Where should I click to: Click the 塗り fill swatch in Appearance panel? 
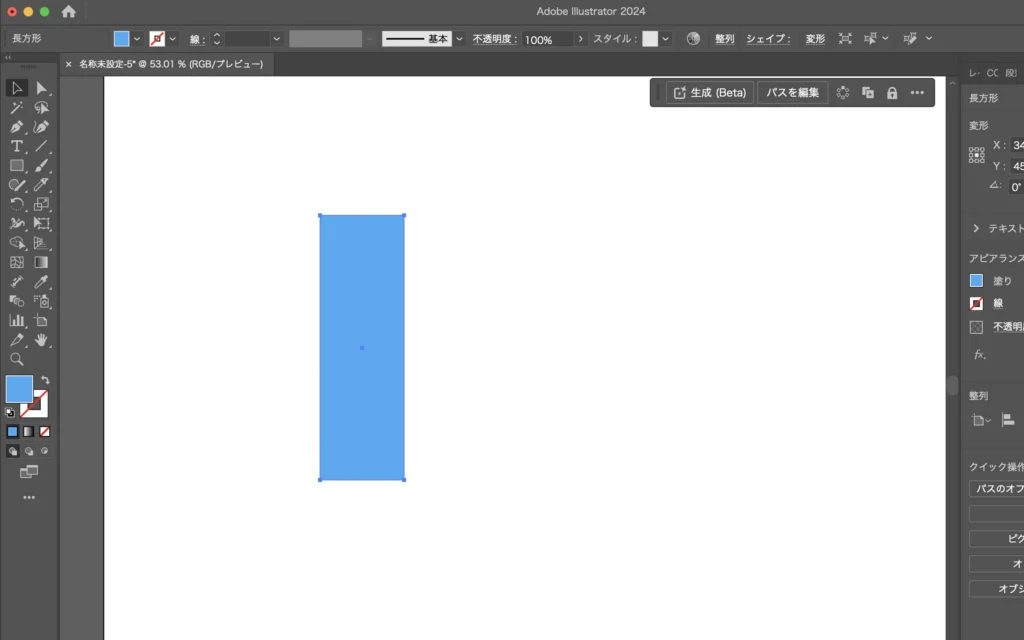point(977,281)
